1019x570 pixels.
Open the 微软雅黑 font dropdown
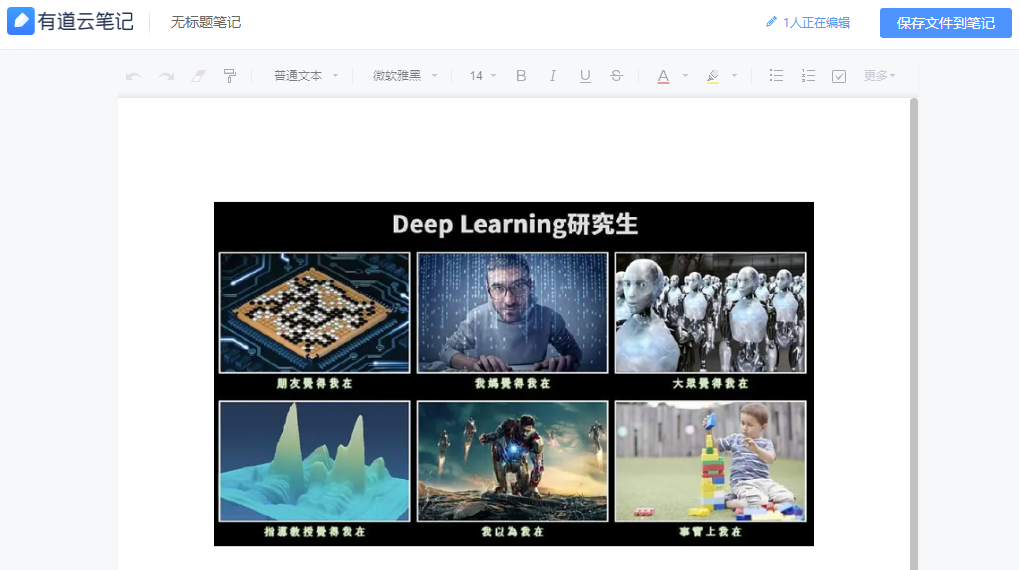[x=405, y=76]
